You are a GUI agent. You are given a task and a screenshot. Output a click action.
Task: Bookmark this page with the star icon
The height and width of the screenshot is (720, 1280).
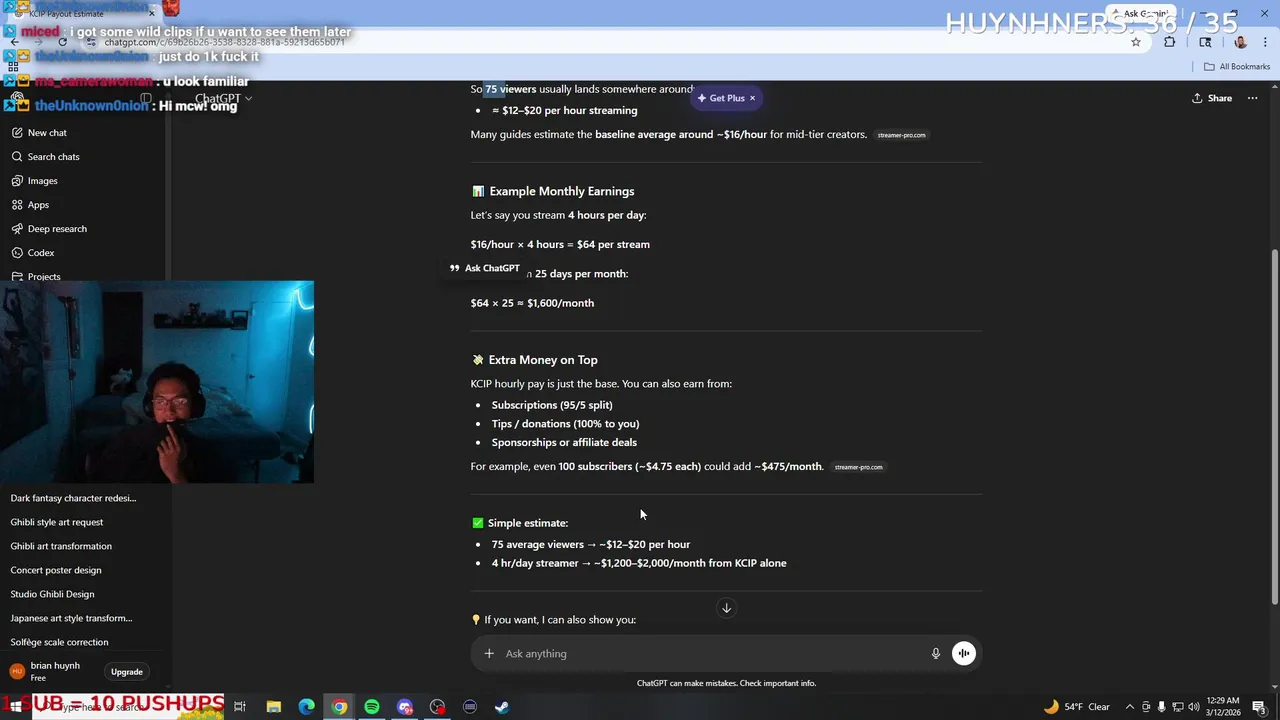point(1136,42)
